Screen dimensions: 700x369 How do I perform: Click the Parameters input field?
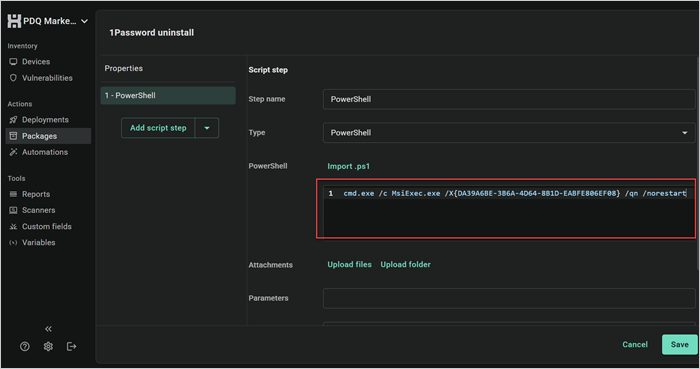509,298
